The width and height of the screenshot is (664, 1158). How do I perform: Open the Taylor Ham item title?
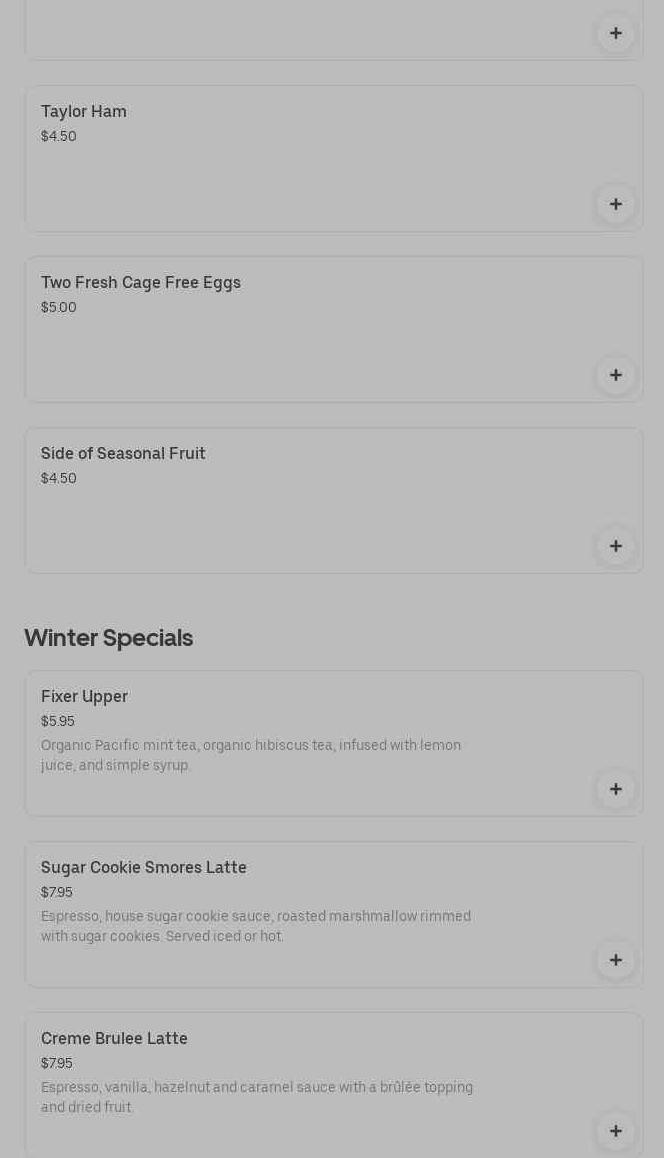(84, 111)
